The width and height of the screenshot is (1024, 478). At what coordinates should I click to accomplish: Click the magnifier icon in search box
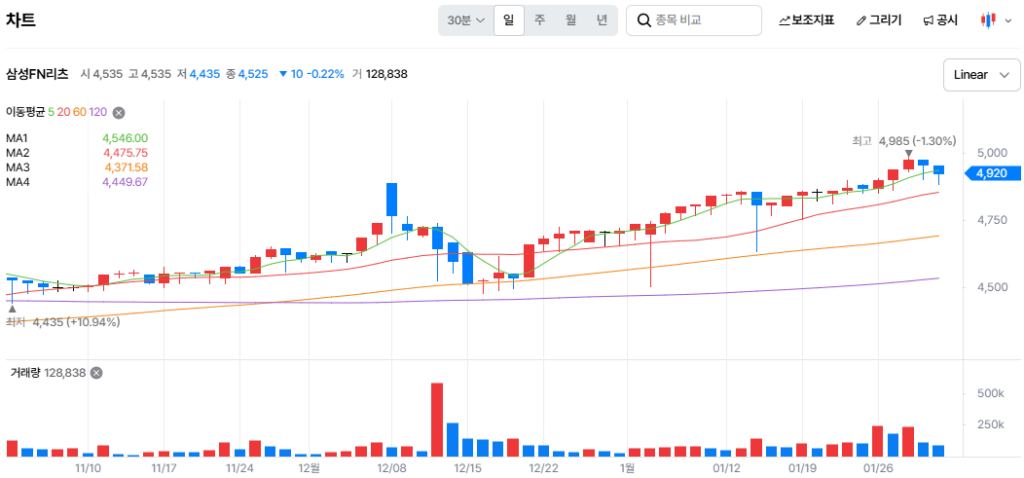pos(644,20)
